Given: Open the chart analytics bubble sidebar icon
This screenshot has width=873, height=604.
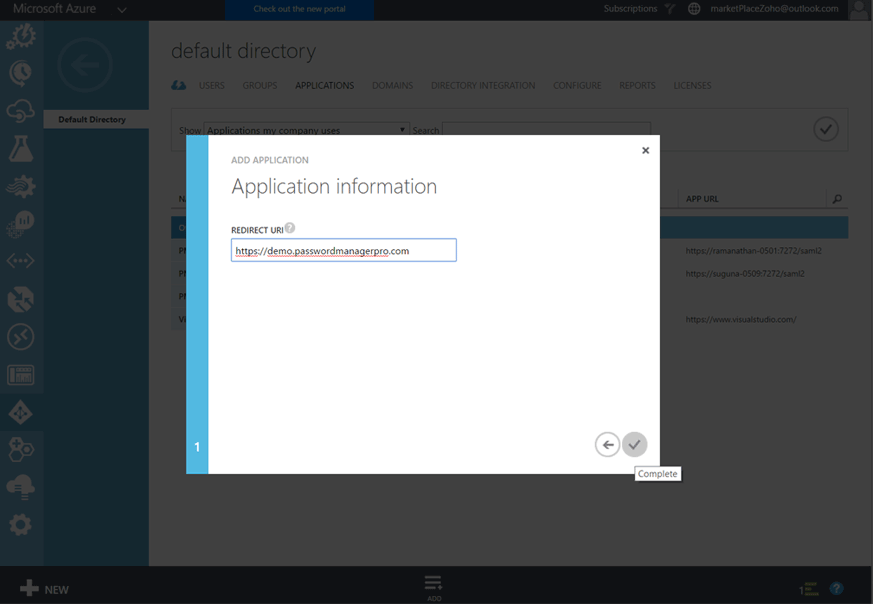Looking at the screenshot, I should 21,224.
